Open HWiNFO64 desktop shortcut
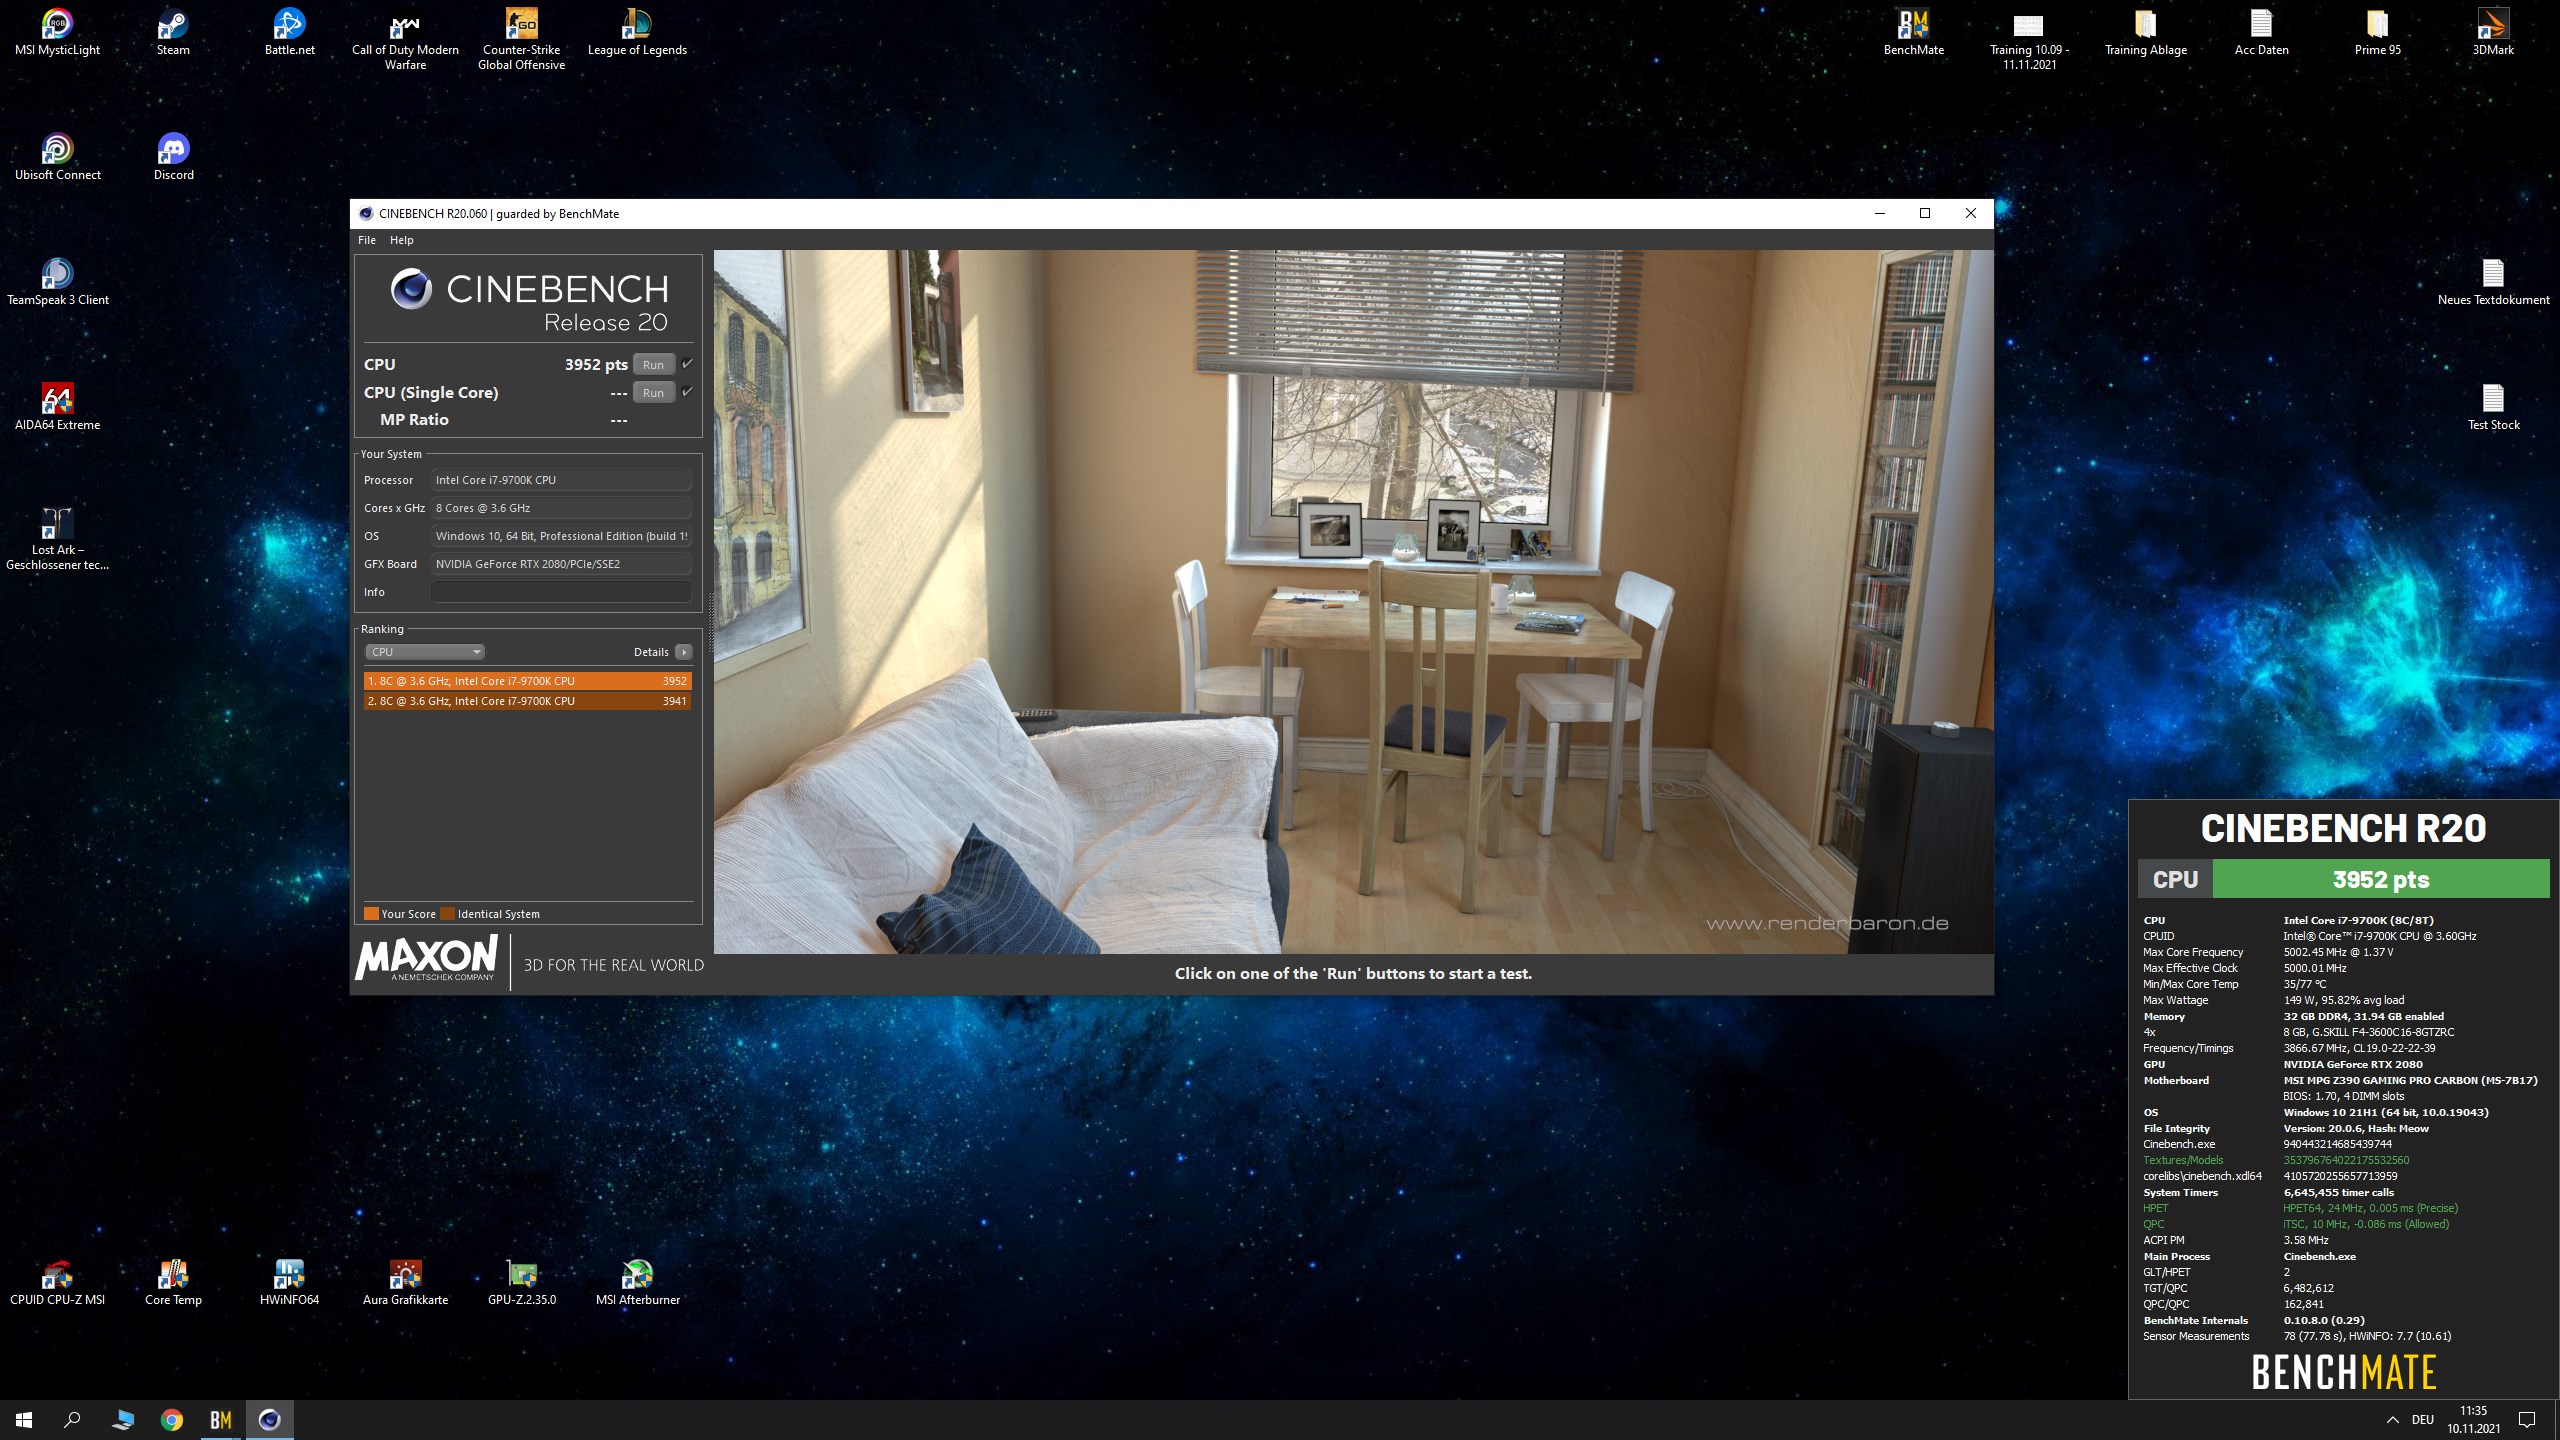This screenshot has width=2560, height=1440. pos(289,1282)
